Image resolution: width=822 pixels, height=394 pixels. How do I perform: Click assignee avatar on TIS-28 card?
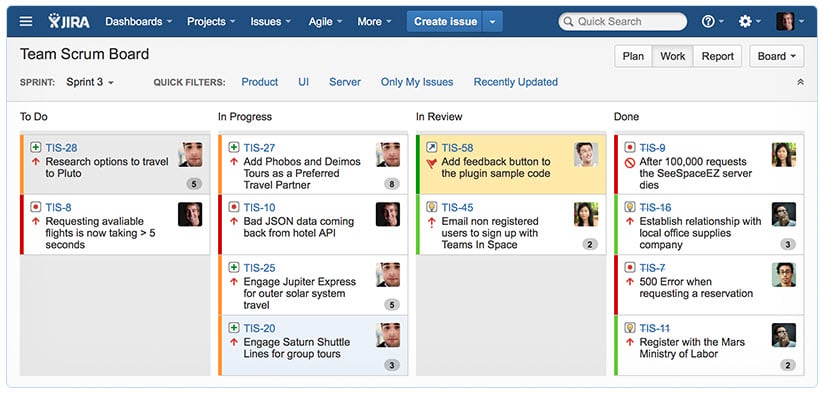[x=190, y=154]
